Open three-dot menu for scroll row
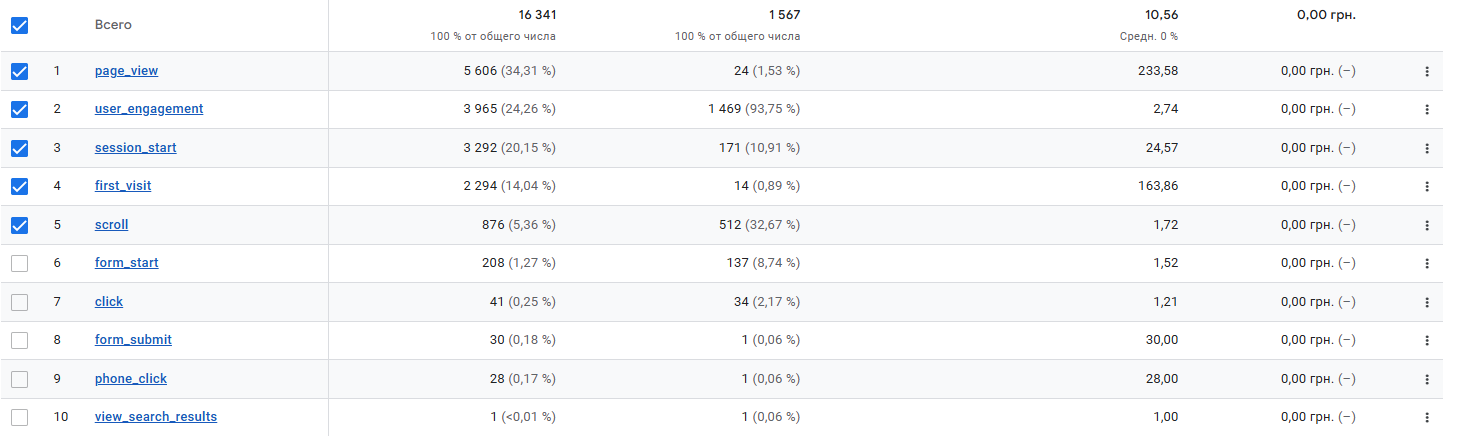 point(1427,225)
